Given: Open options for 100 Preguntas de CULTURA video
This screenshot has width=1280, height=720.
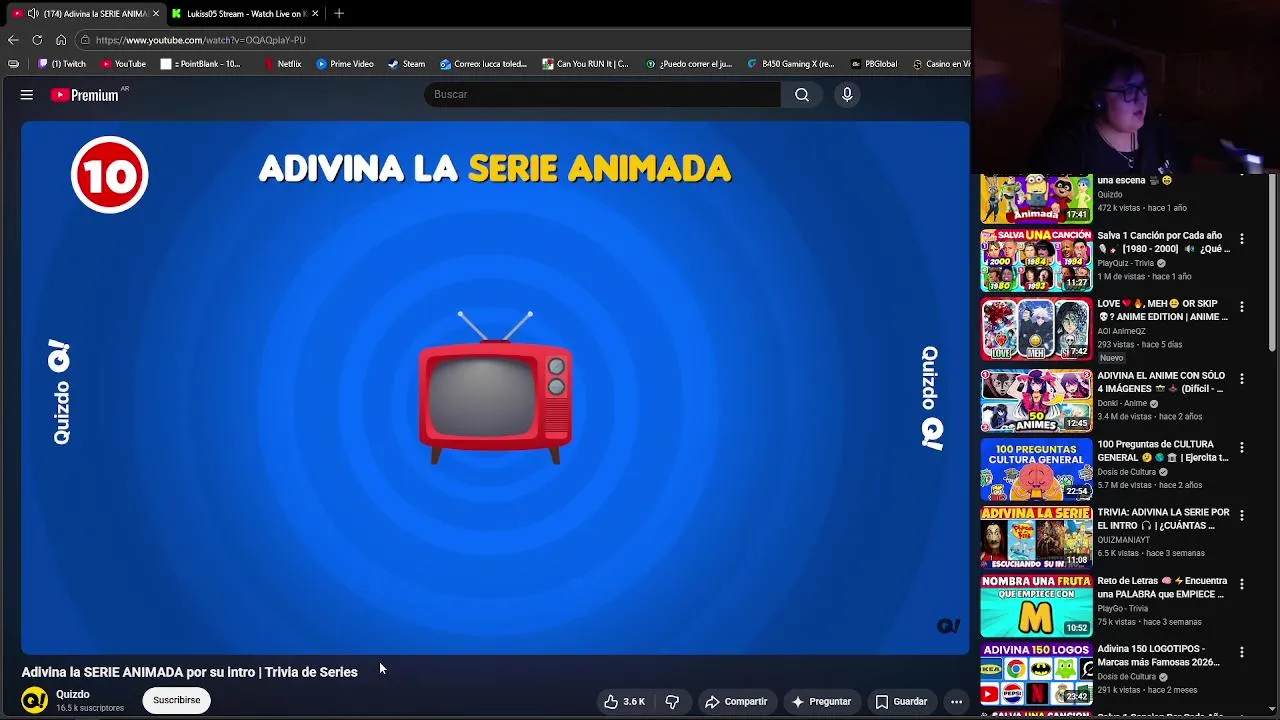Looking at the screenshot, I should coord(1241,447).
